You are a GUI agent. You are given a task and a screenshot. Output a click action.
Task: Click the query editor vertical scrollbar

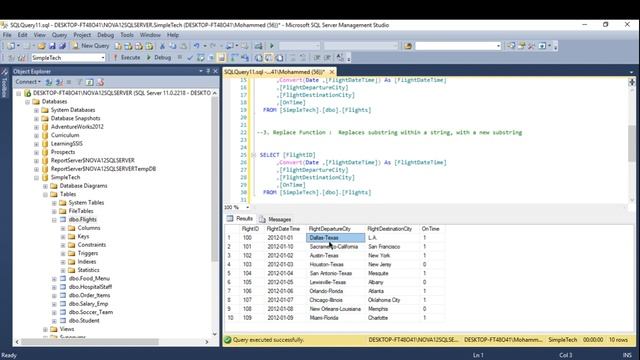[631, 143]
